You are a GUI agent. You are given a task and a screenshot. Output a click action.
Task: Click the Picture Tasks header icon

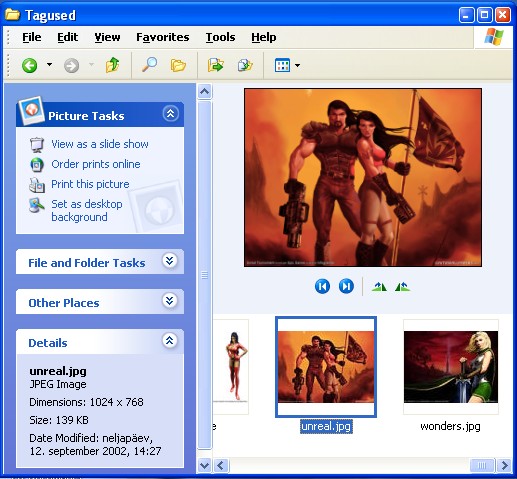(x=32, y=110)
